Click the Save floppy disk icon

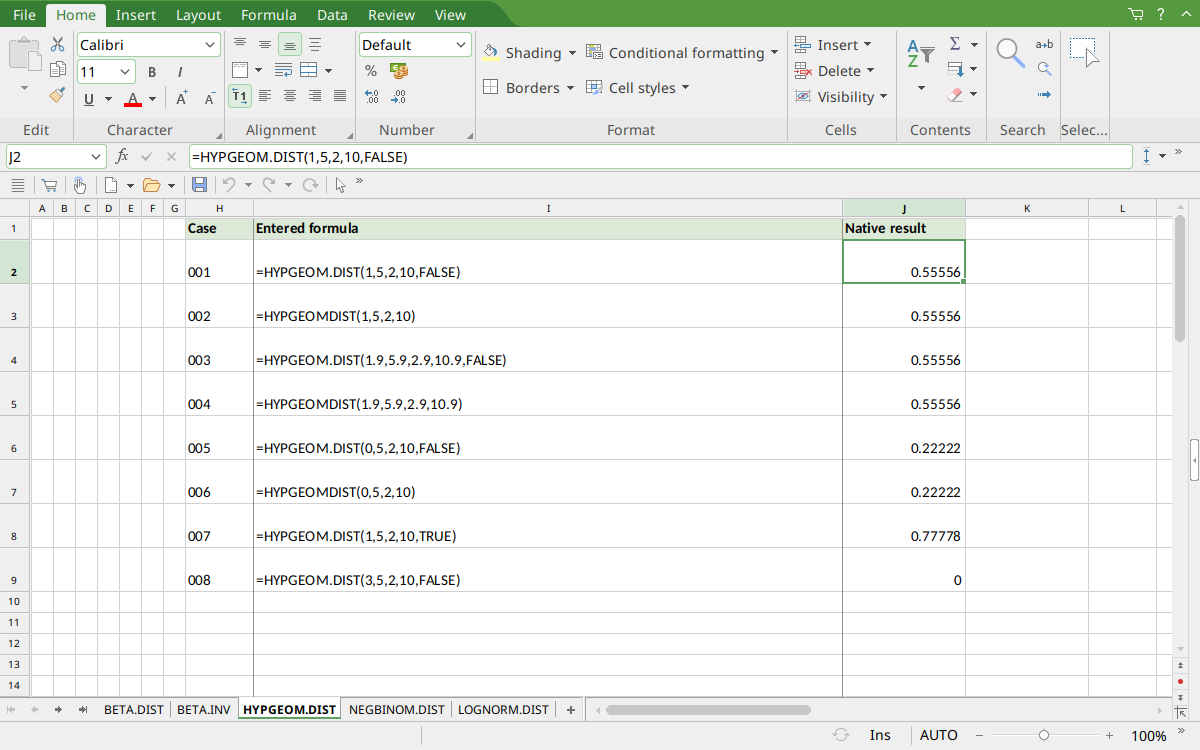click(x=199, y=185)
